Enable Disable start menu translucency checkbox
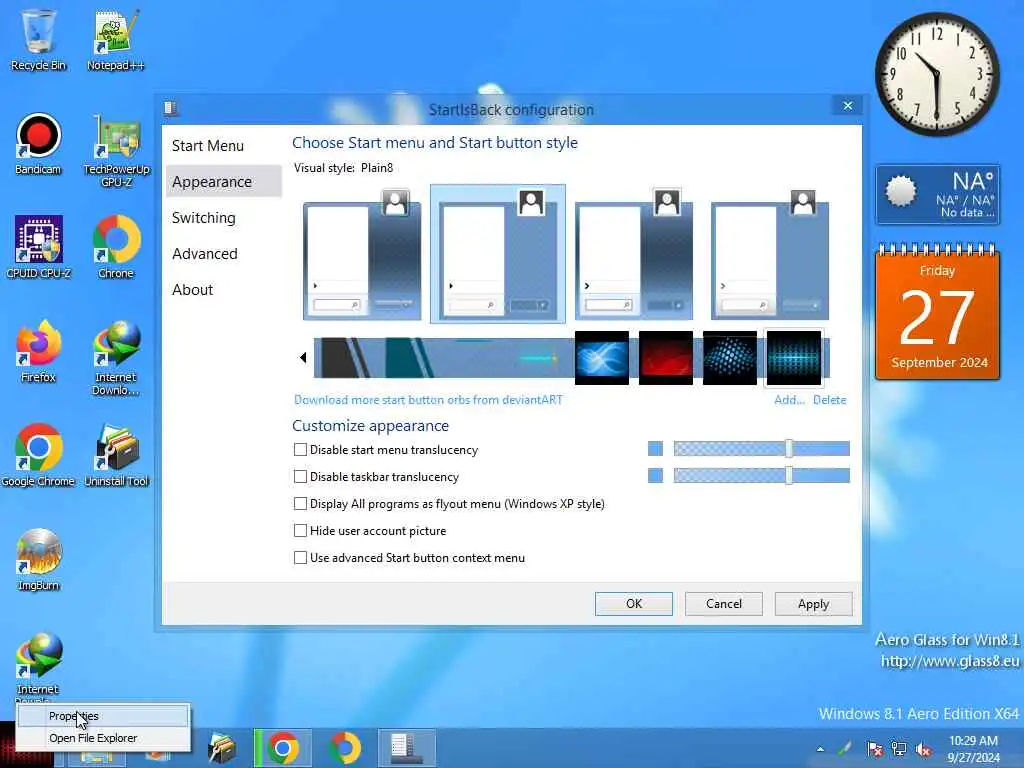The width and height of the screenshot is (1024, 768). [x=300, y=449]
